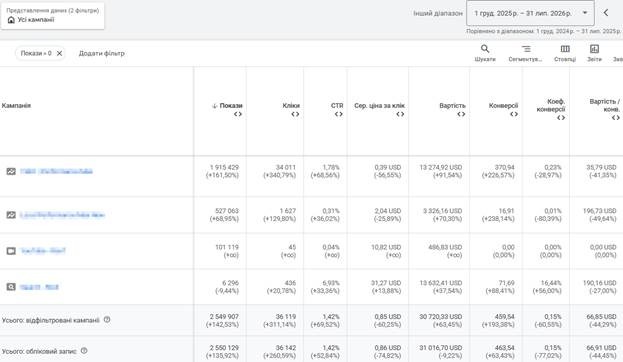Remove the Покази = 0 filter
The height and width of the screenshot is (362, 623).
click(59, 53)
